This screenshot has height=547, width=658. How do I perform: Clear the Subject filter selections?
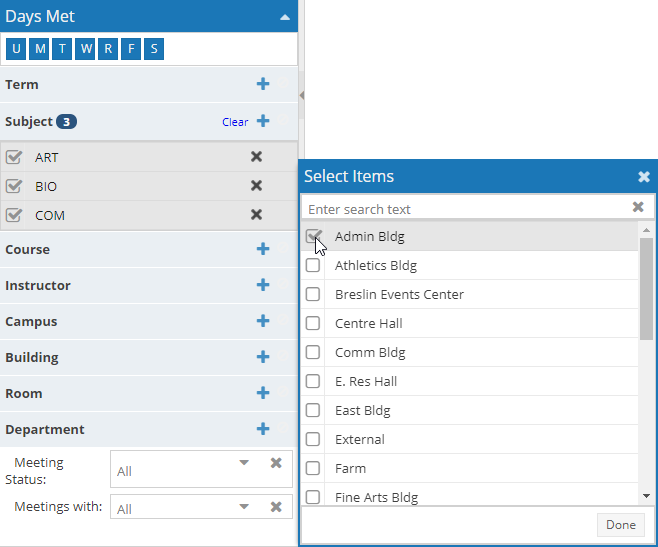pos(235,122)
